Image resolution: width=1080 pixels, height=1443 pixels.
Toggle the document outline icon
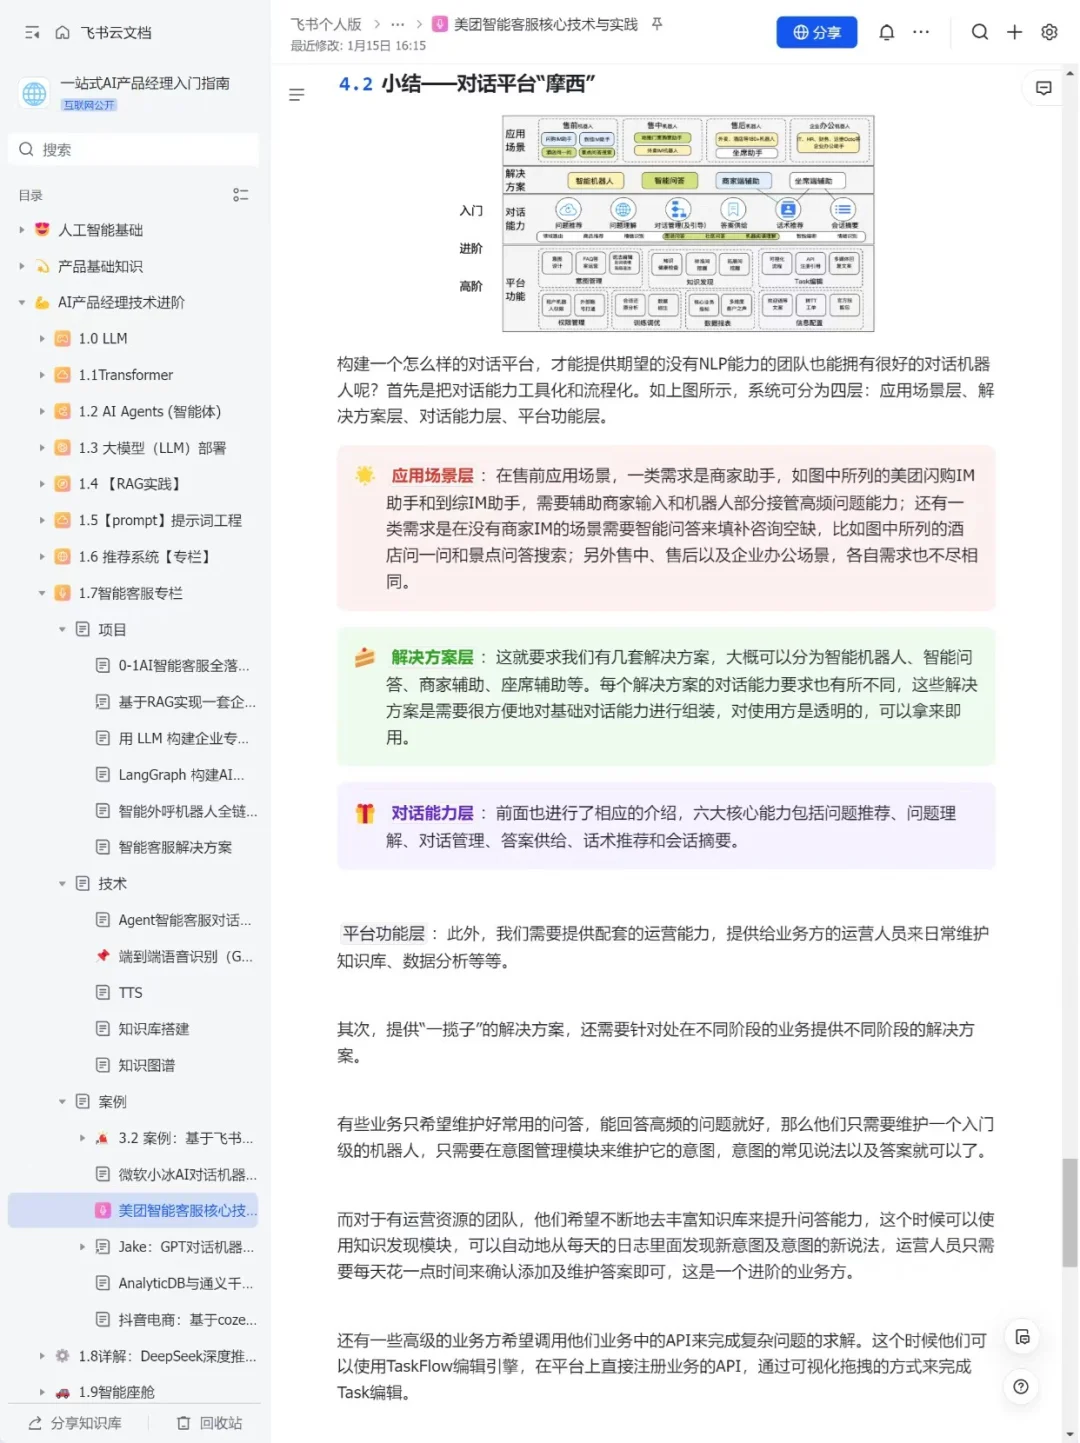pos(296,95)
